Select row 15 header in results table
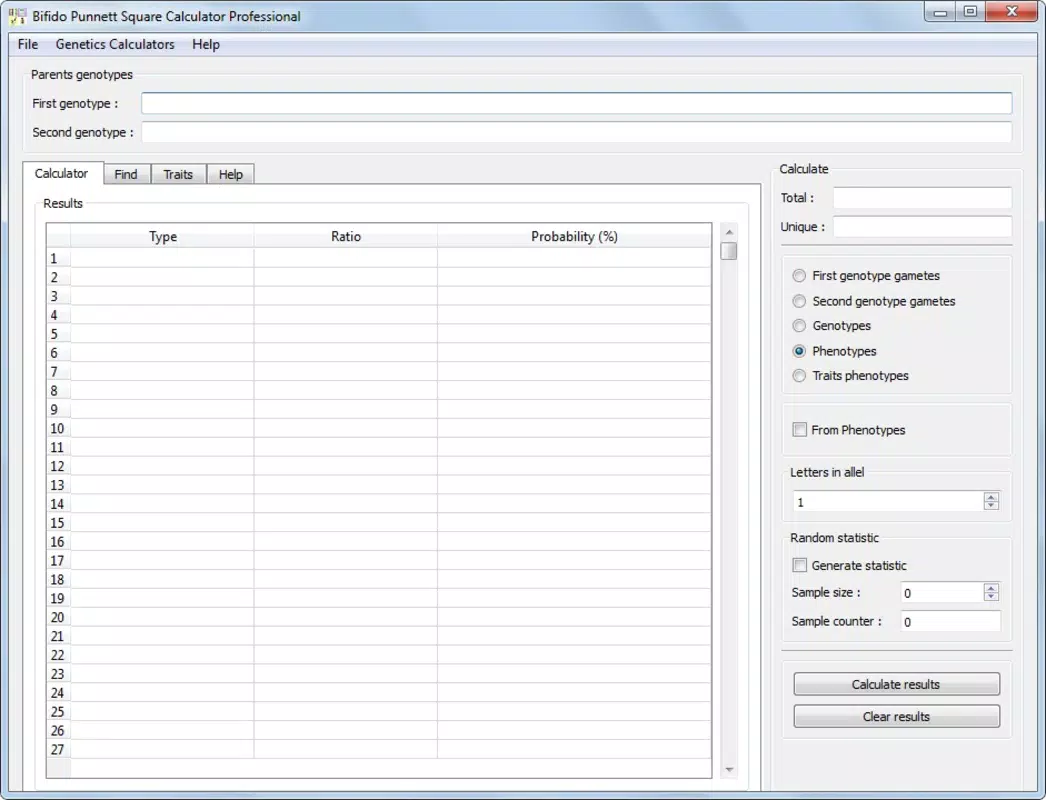1046x800 pixels. click(58, 522)
